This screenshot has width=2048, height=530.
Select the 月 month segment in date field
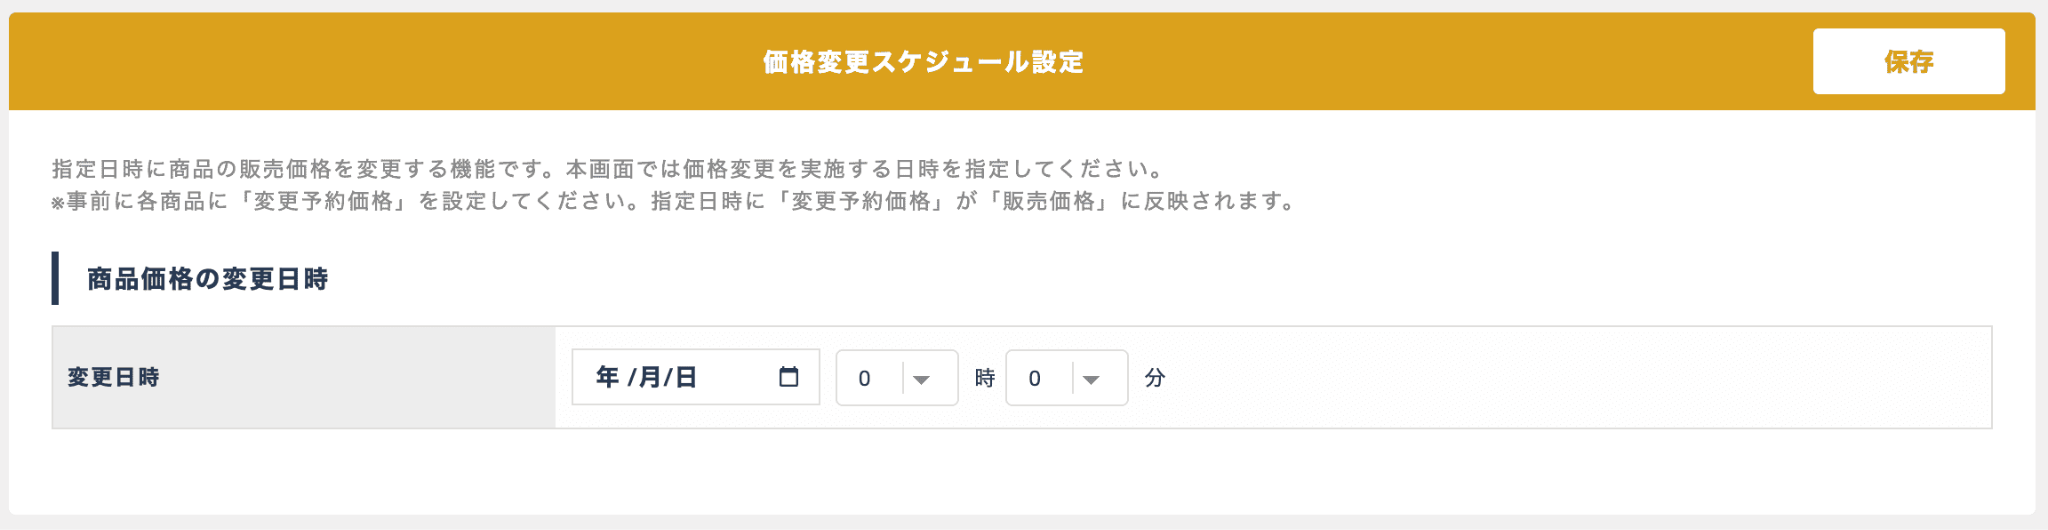pyautogui.click(x=650, y=377)
